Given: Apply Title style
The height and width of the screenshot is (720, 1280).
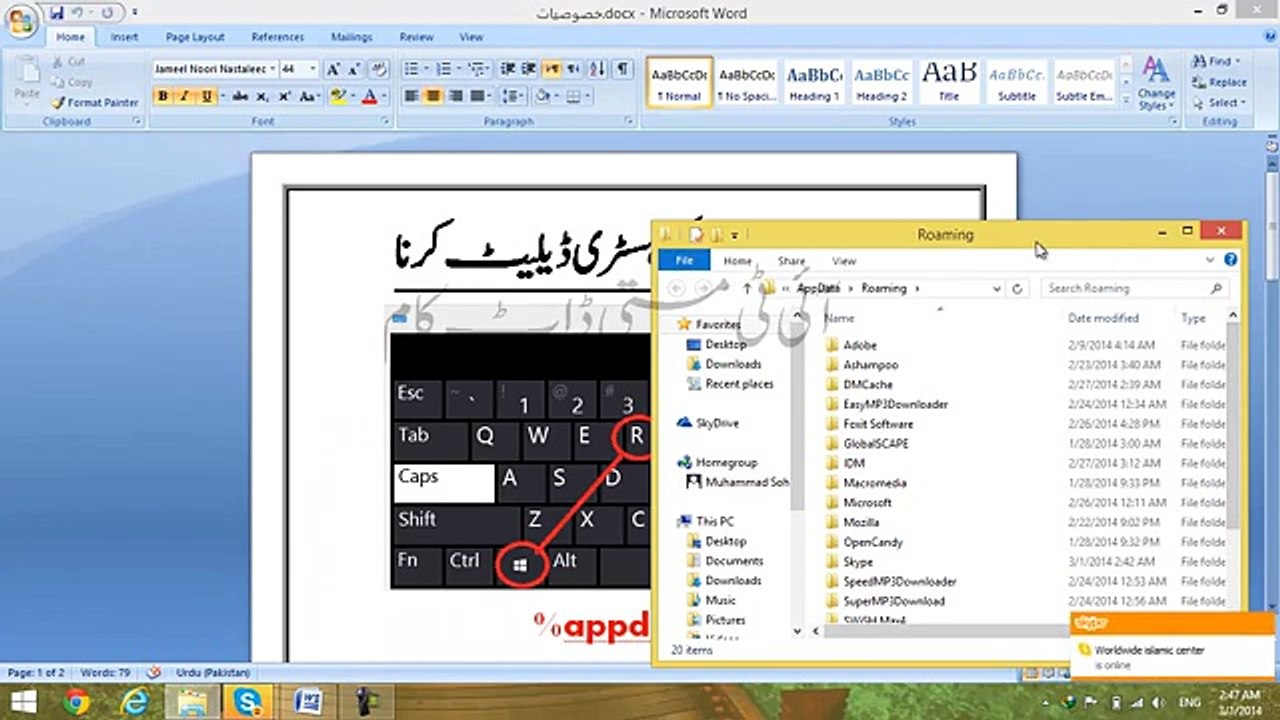Looking at the screenshot, I should 949,81.
